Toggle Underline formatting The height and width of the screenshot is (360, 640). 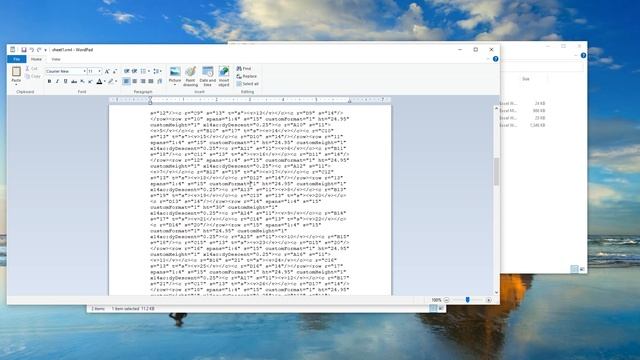pyautogui.click(x=65, y=81)
